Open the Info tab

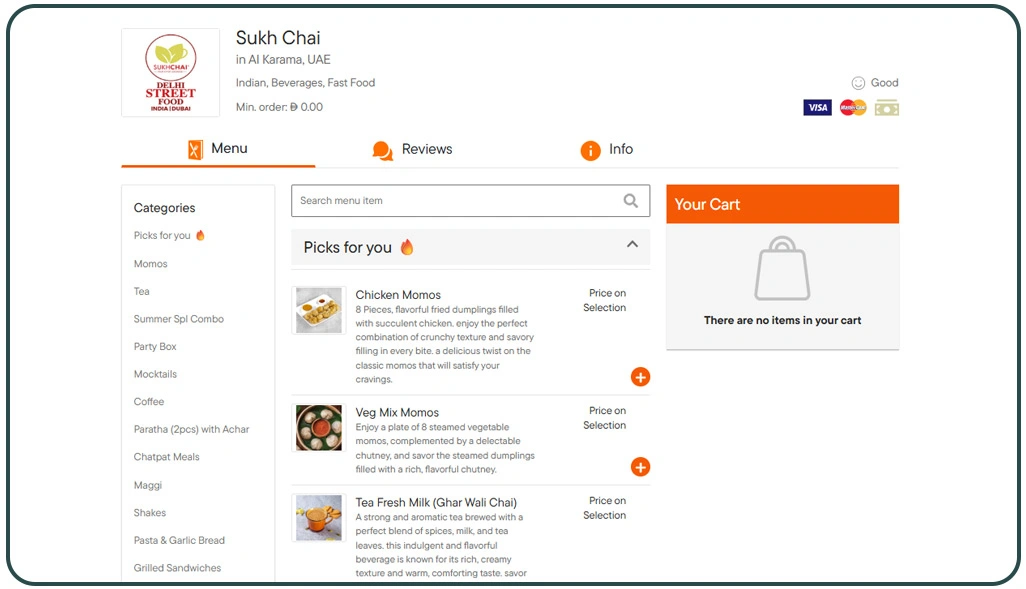(x=608, y=149)
